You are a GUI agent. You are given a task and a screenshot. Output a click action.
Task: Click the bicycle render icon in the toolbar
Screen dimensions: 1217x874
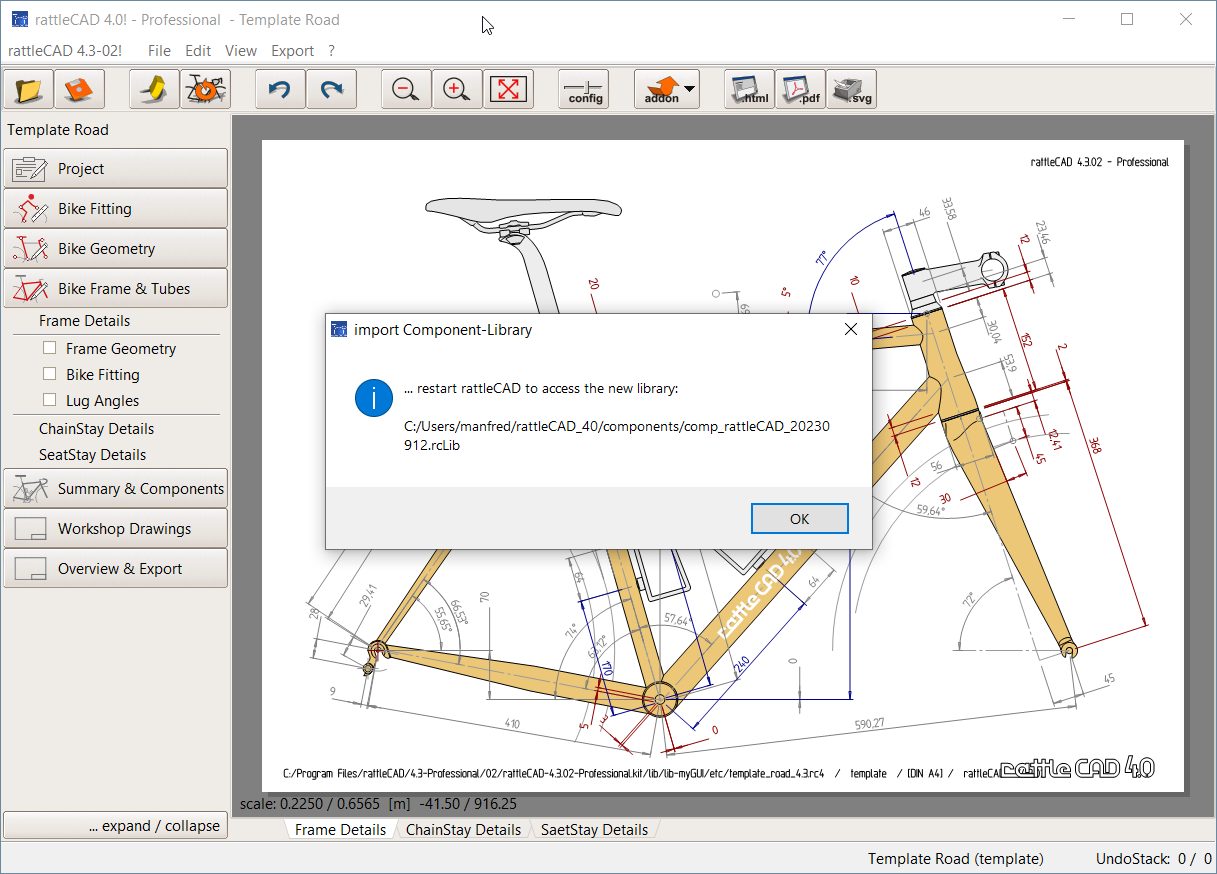point(206,89)
